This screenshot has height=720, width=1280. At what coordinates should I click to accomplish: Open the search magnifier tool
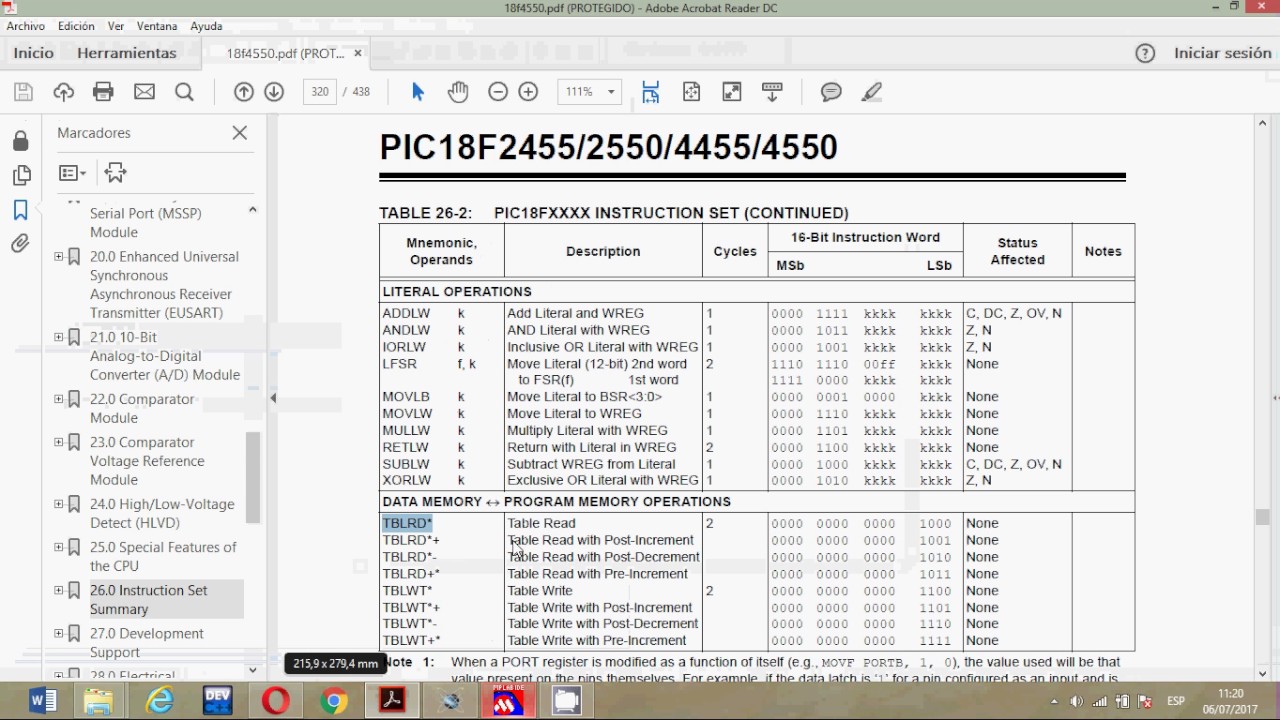[184, 92]
